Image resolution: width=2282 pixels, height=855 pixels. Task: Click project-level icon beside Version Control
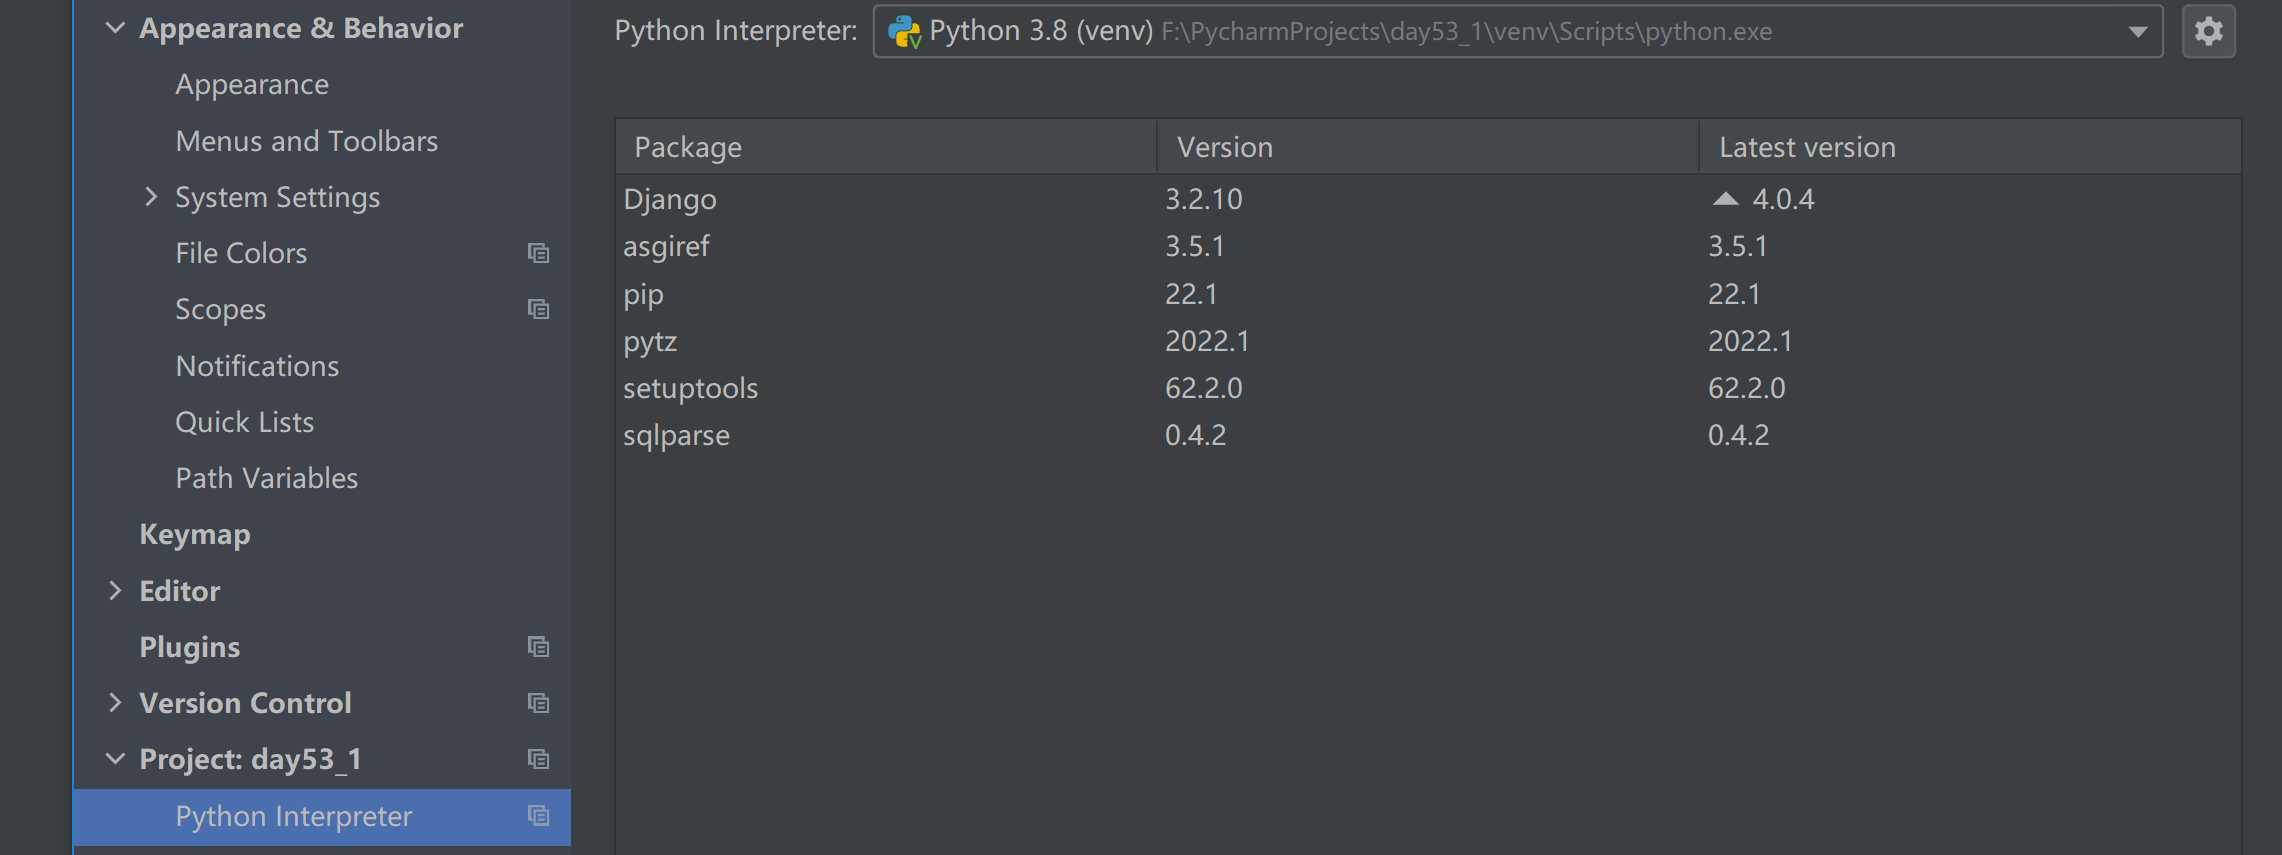pos(538,703)
